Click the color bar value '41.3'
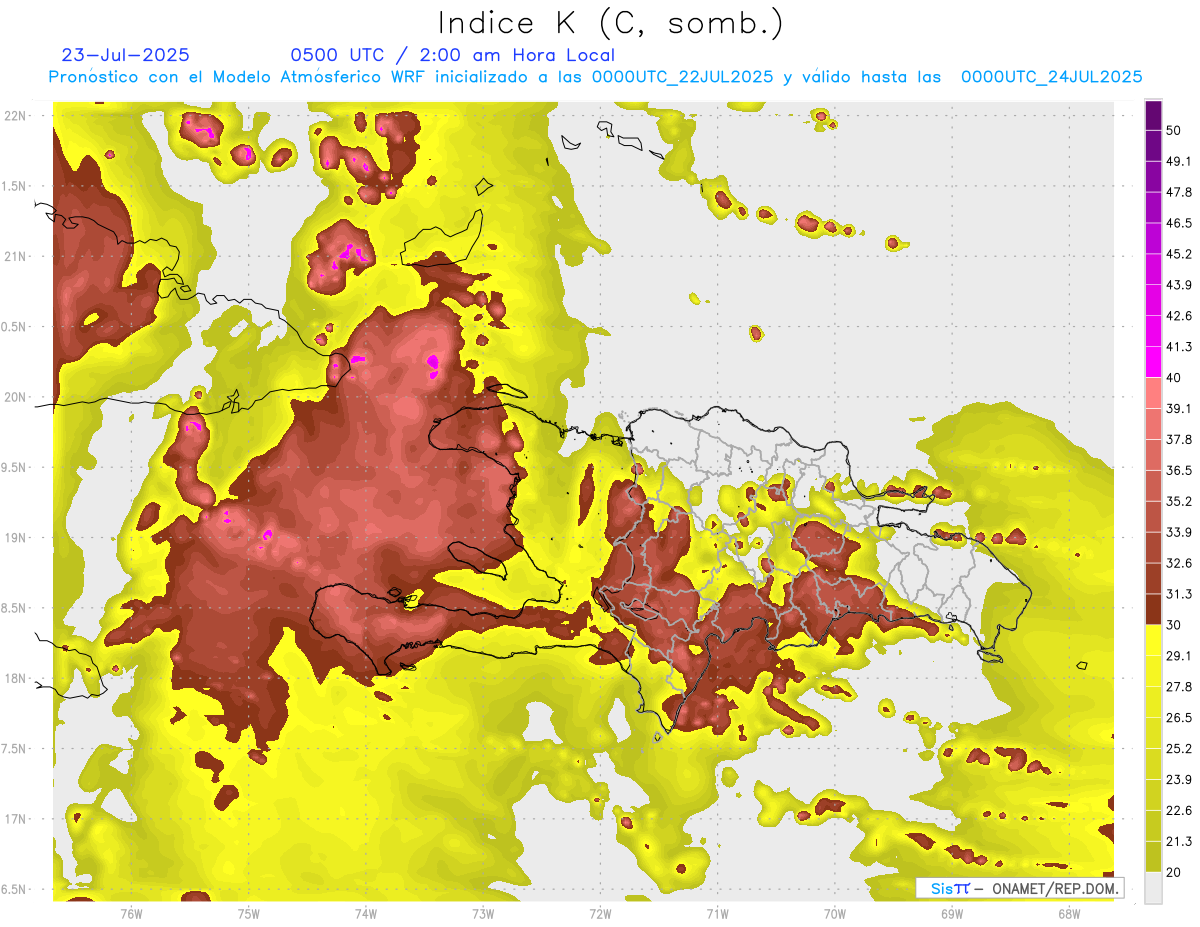 pyautogui.click(x=1179, y=347)
